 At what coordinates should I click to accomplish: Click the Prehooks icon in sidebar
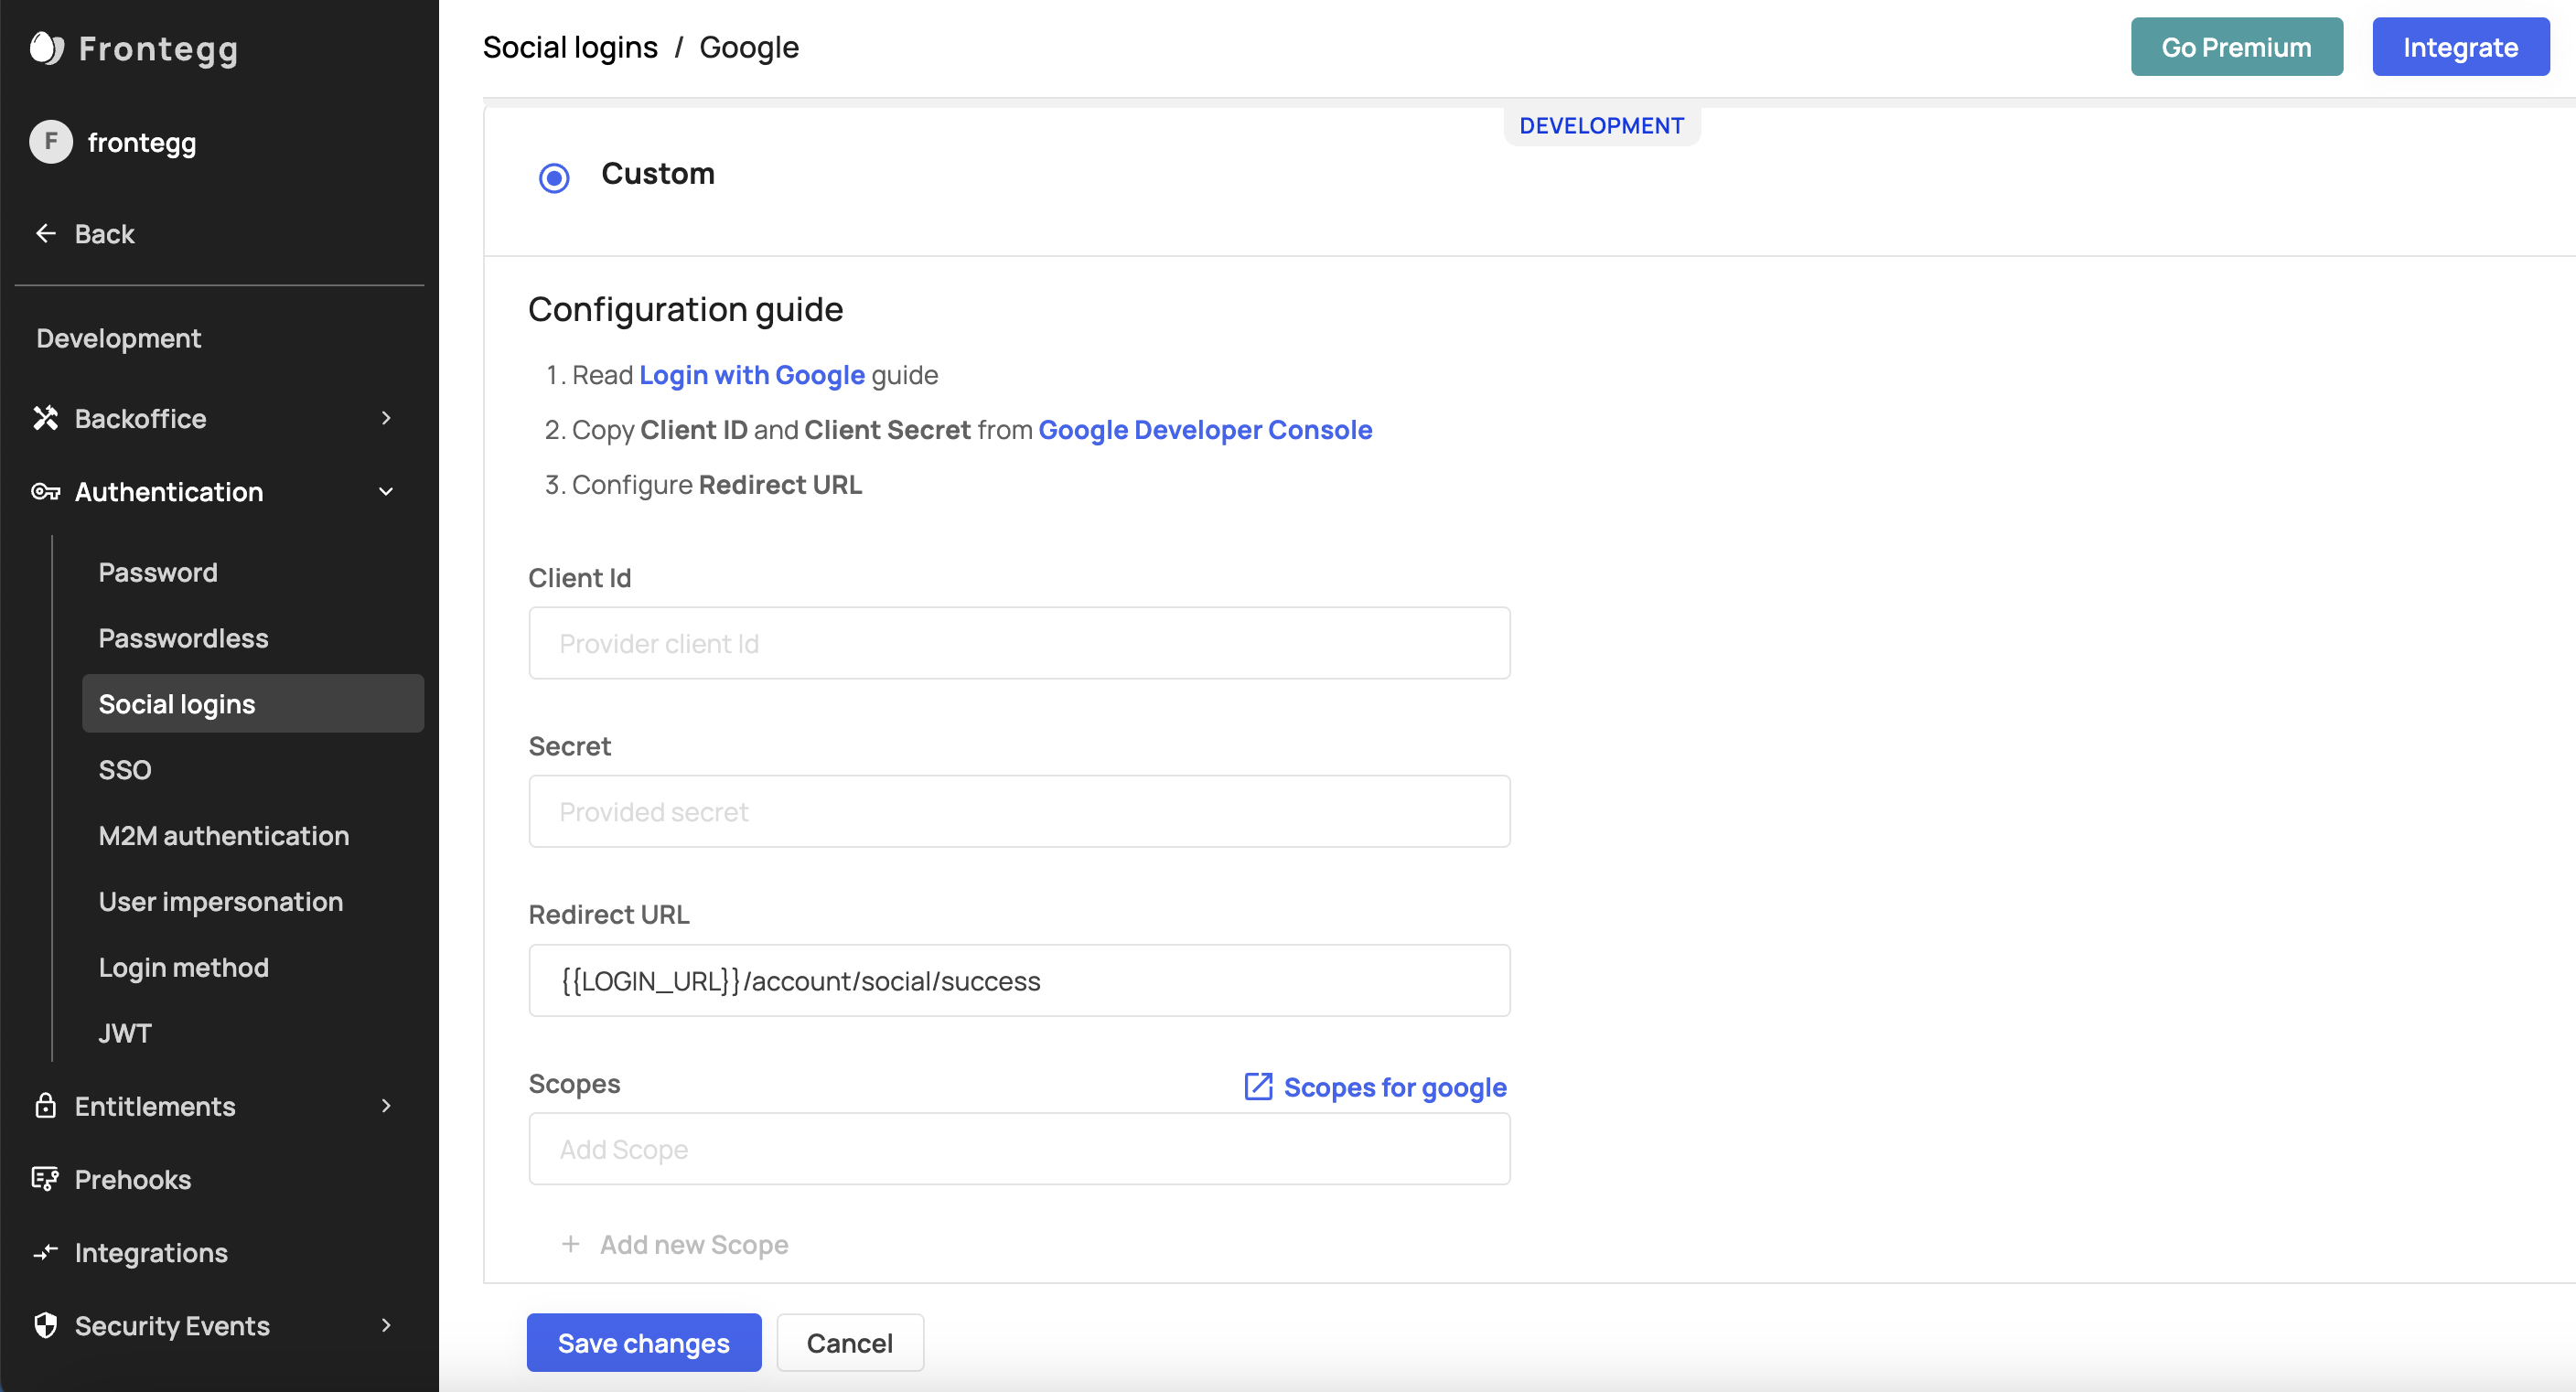coord(46,1180)
